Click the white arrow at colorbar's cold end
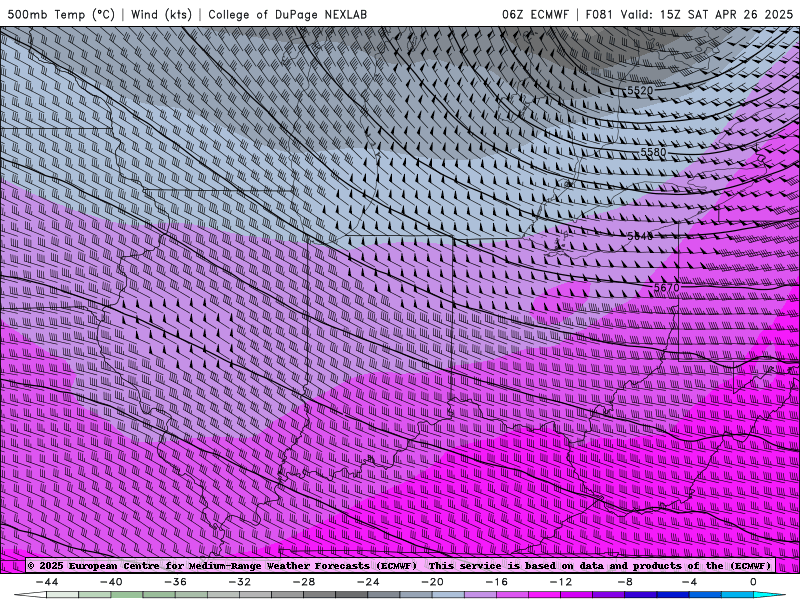Screen dimensions: 800x600 pyautogui.click(x=30, y=595)
